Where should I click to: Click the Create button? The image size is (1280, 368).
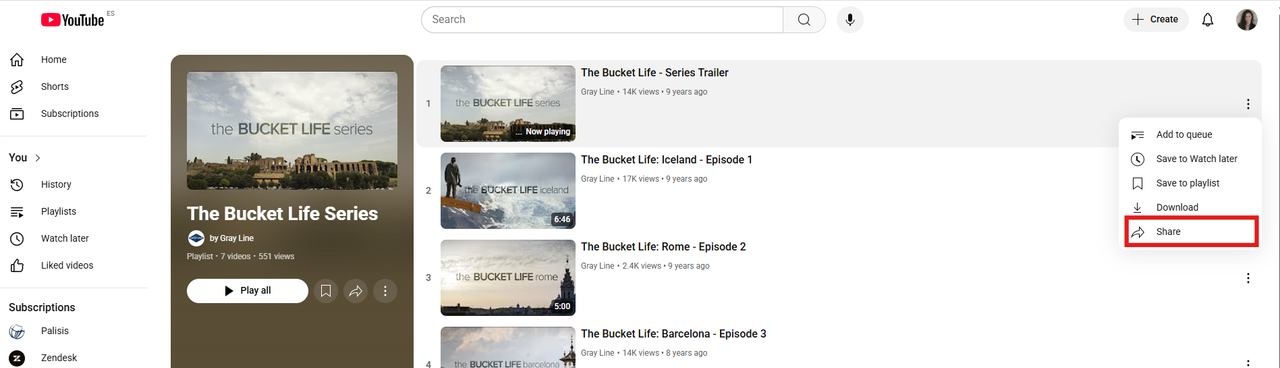click(1156, 19)
